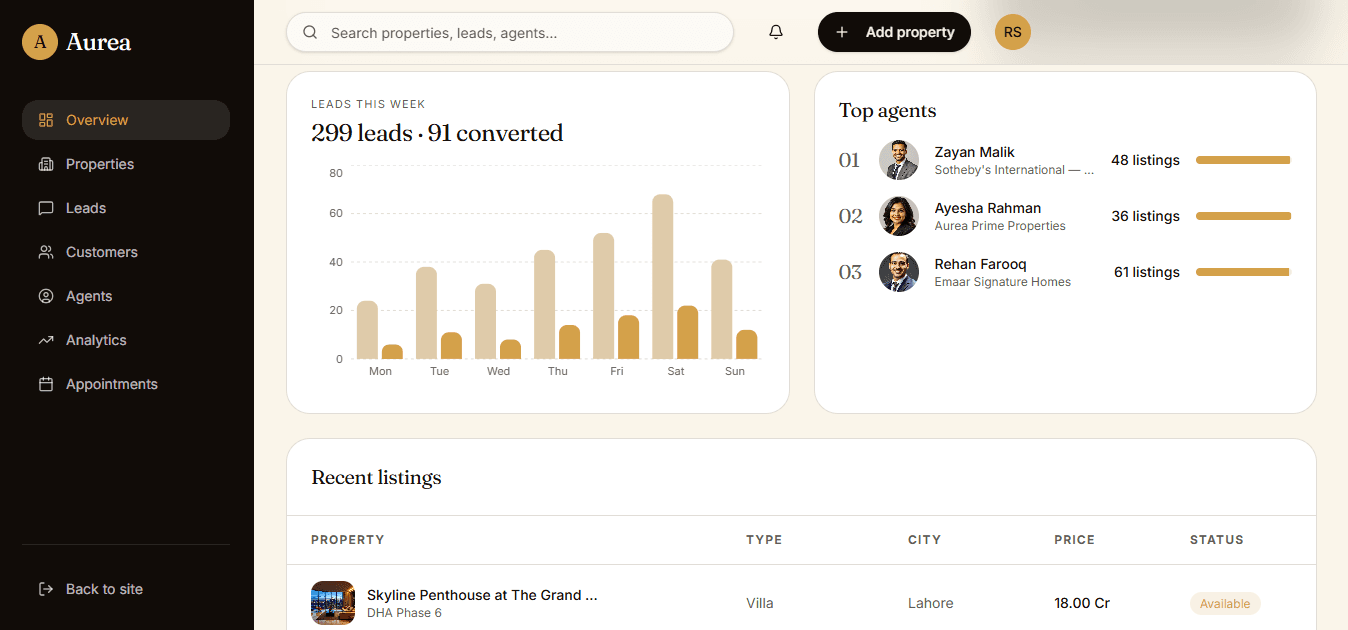The width and height of the screenshot is (1348, 630).
Task: Open the Skyline Penthouse at The Grand listing
Action: pyautogui.click(x=482, y=595)
